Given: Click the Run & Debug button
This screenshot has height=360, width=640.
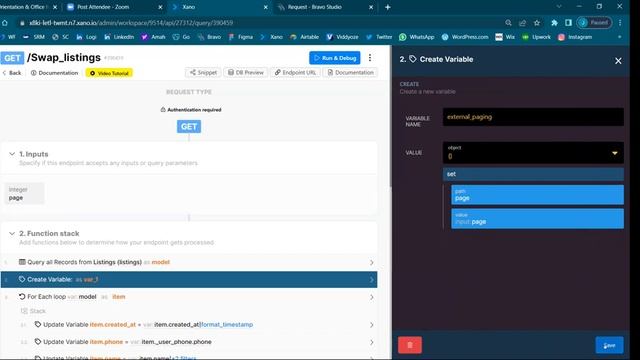Looking at the screenshot, I should coord(335,58).
